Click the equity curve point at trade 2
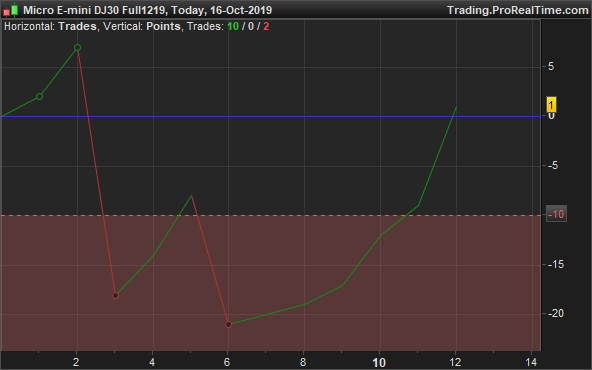The image size is (592, 370). click(77, 48)
